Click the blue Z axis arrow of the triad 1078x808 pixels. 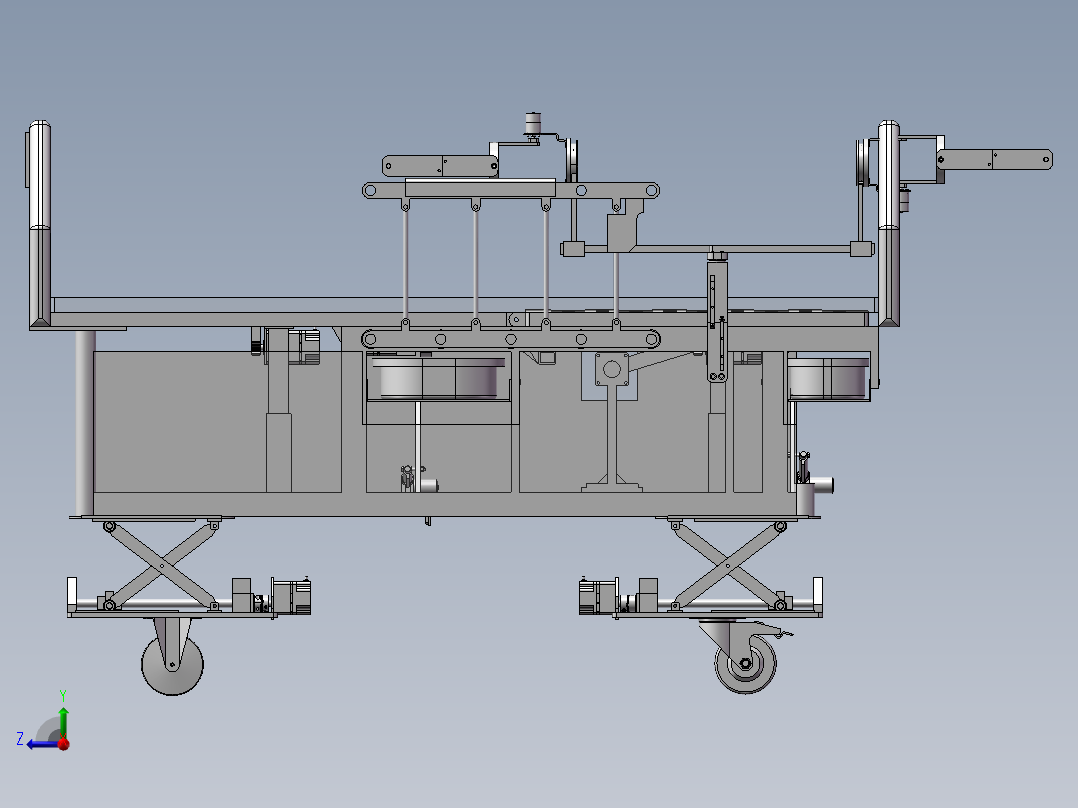43,744
